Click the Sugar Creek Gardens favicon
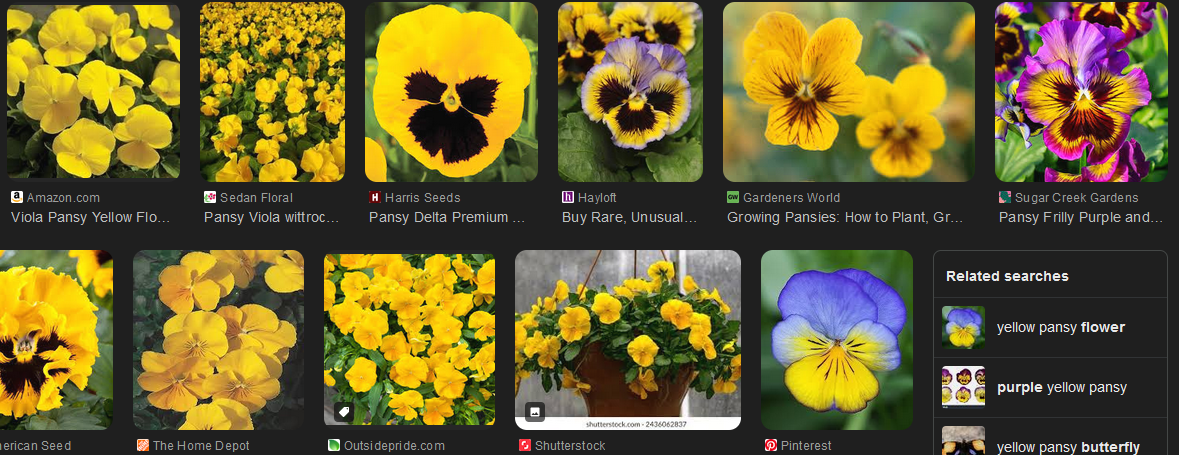The image size is (1179, 455). [x=1005, y=198]
